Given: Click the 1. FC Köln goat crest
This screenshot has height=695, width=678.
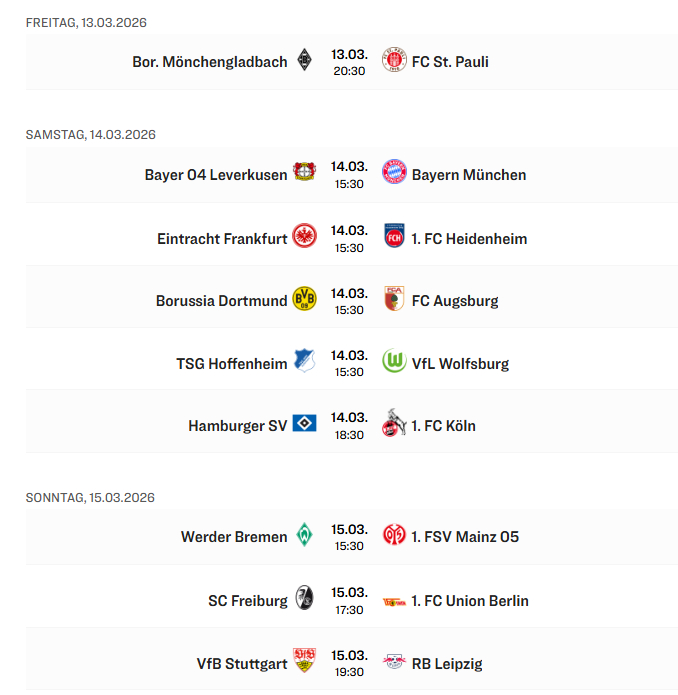Looking at the screenshot, I should 395,425.
